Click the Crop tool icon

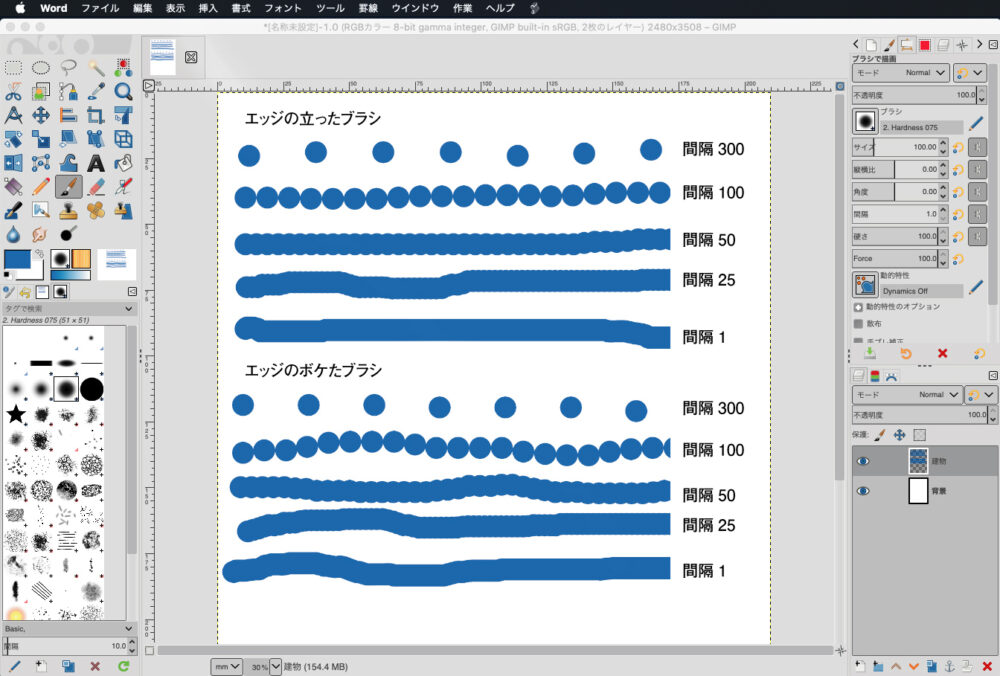click(x=96, y=116)
